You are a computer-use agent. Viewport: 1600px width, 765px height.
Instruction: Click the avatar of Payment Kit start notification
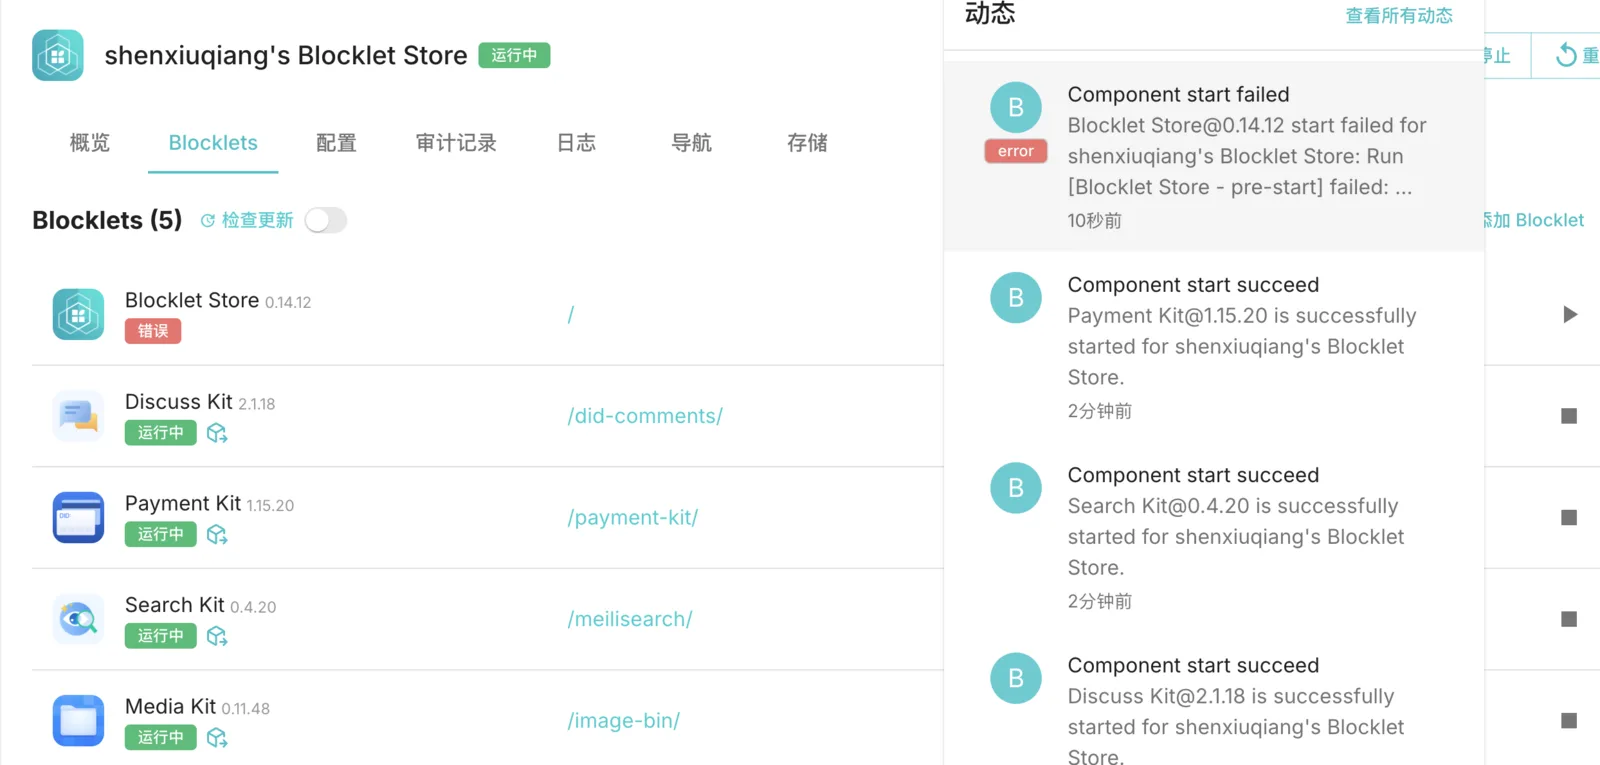[x=1016, y=297]
